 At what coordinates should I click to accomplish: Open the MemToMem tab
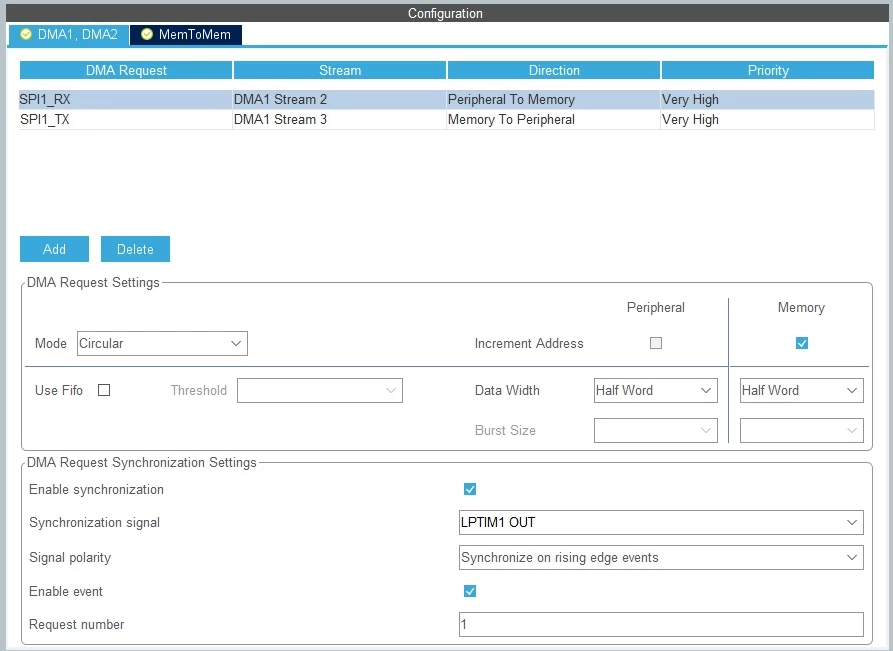pos(186,35)
